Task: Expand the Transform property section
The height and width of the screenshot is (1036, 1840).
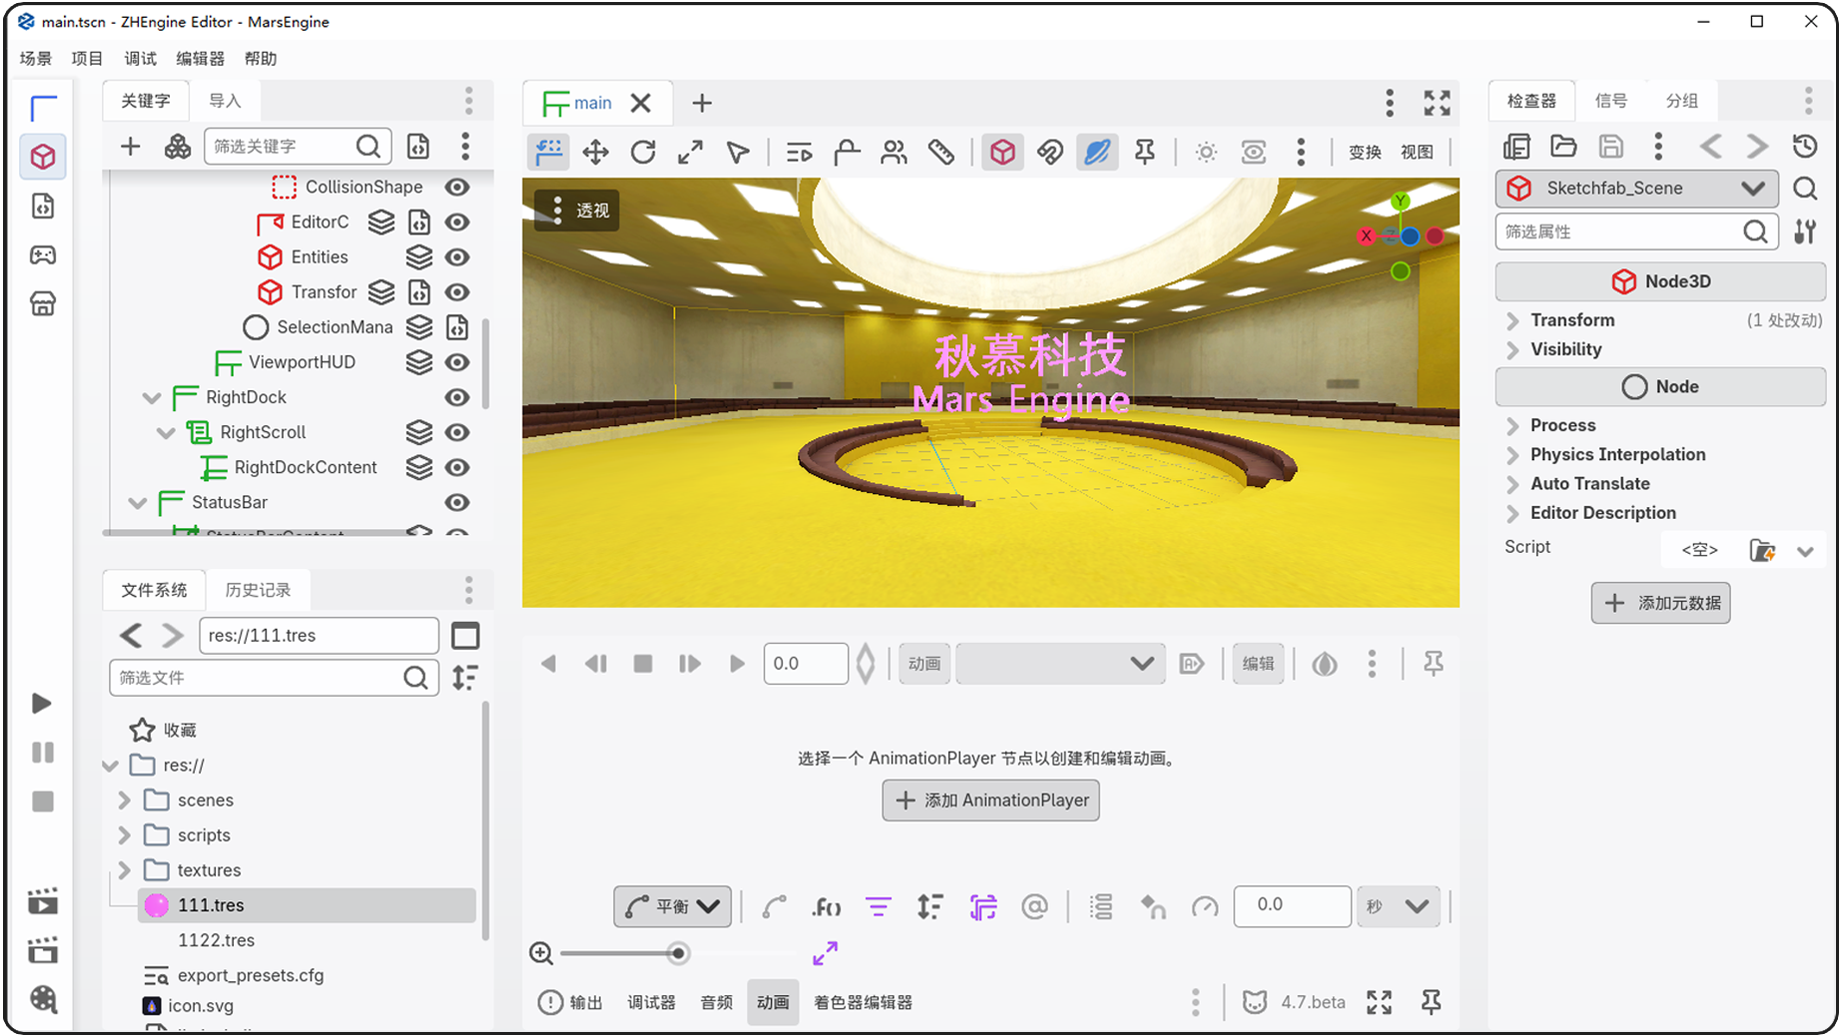Action: click(x=1513, y=321)
